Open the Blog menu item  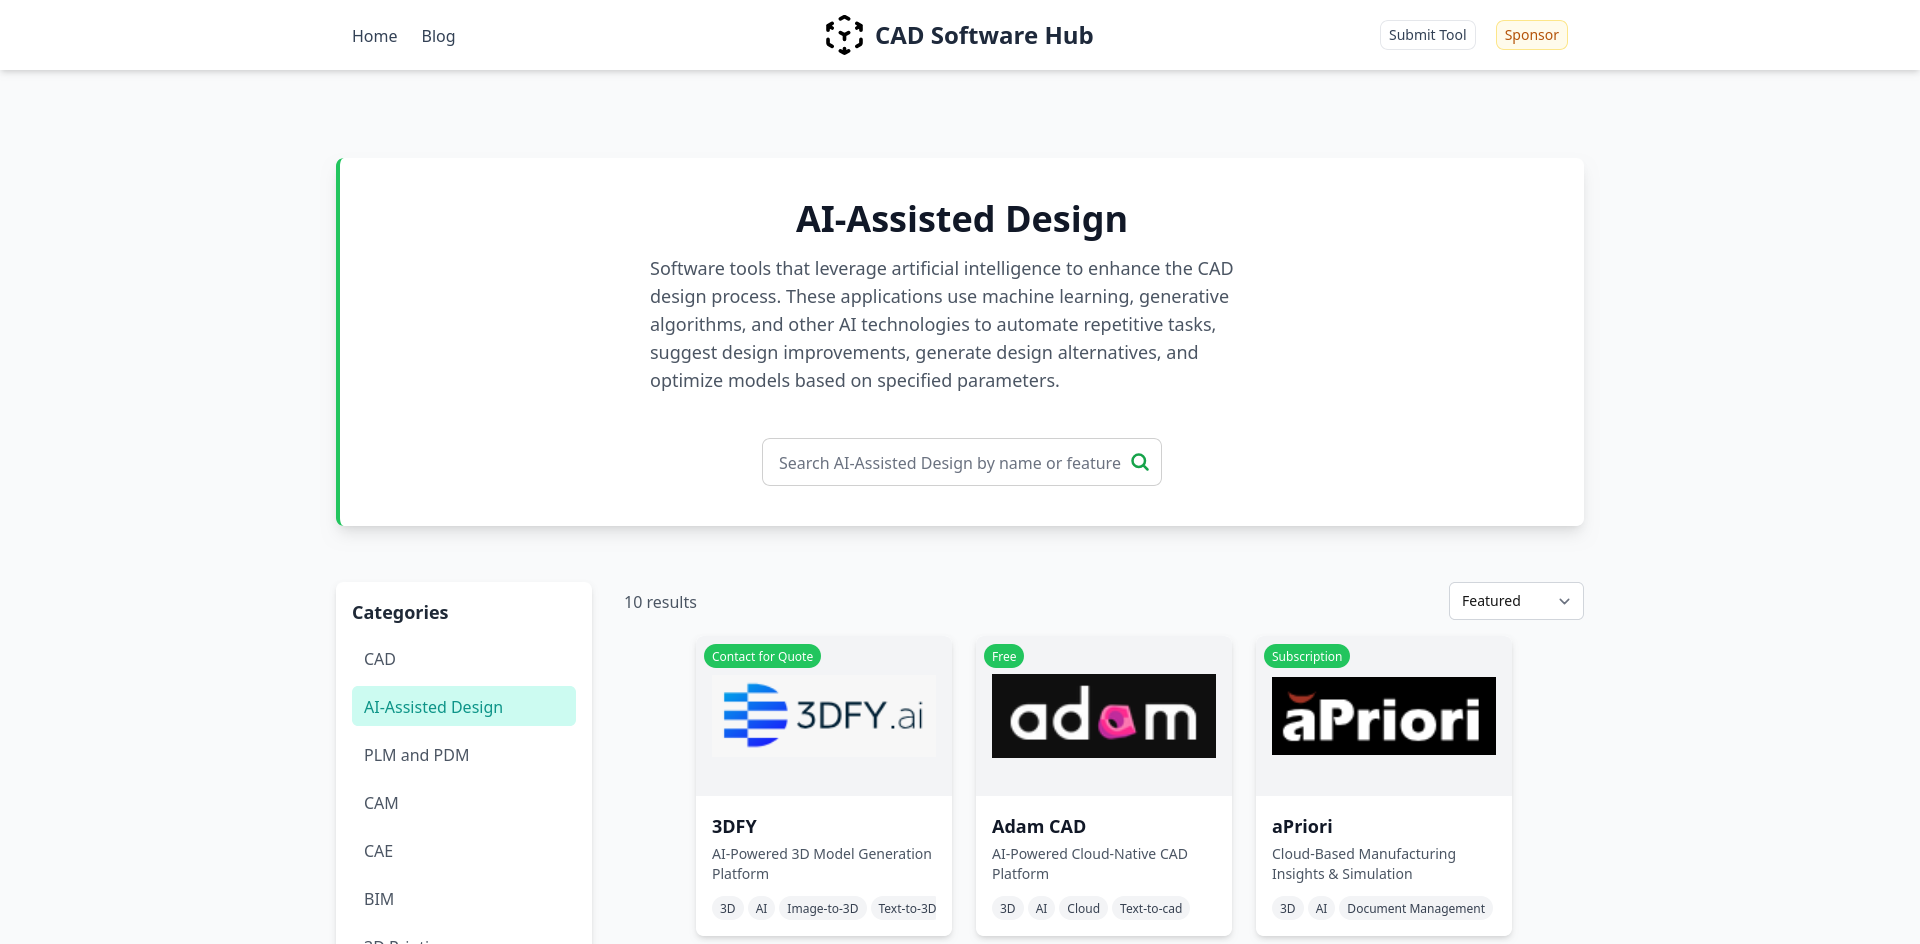pyautogui.click(x=438, y=36)
